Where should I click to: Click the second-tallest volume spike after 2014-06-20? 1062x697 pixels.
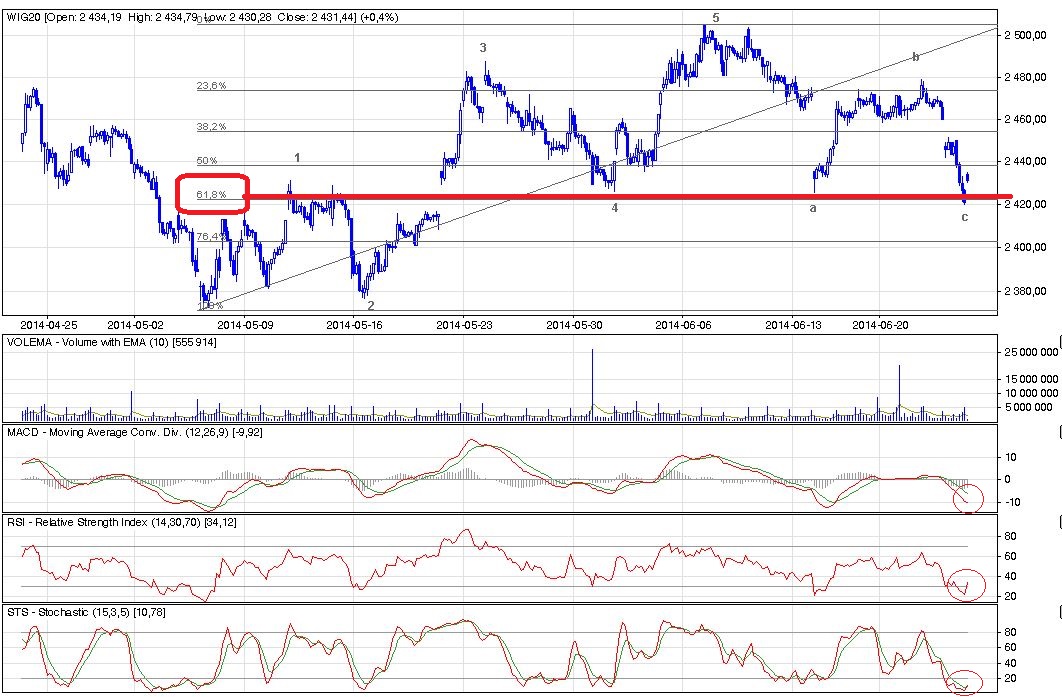coord(899,393)
